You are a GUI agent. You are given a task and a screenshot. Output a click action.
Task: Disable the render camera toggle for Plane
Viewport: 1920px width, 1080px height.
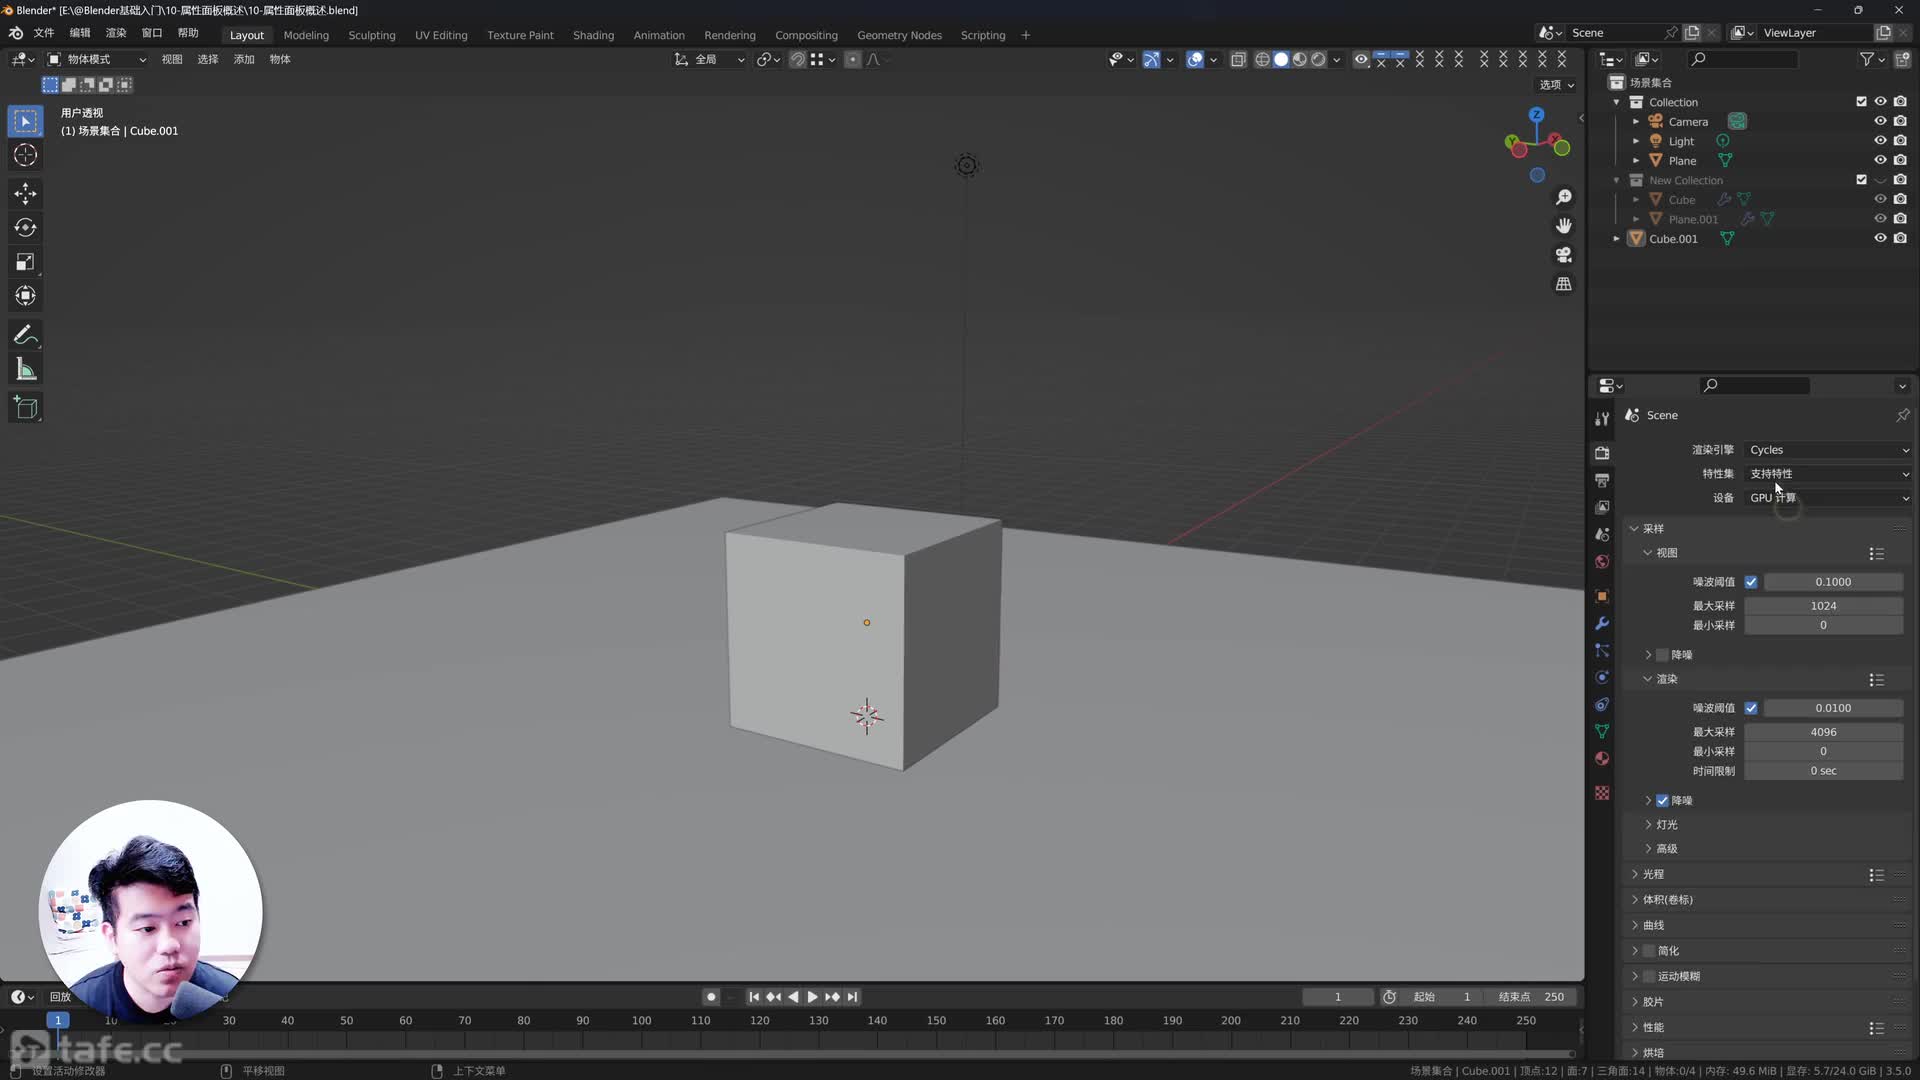1901,160
